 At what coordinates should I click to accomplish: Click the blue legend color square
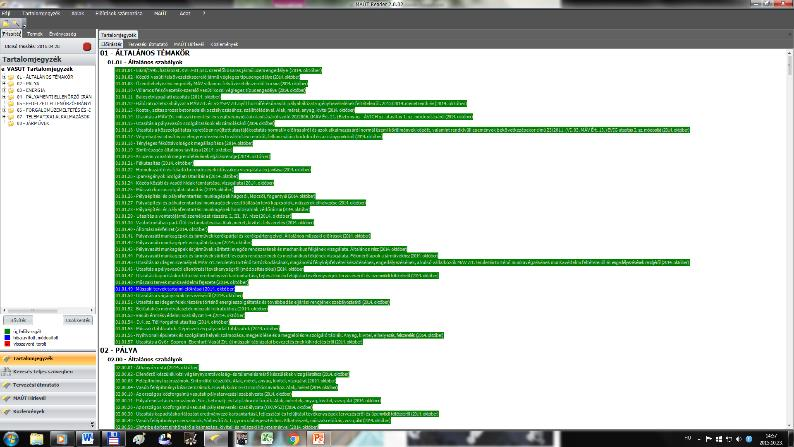[7, 338]
